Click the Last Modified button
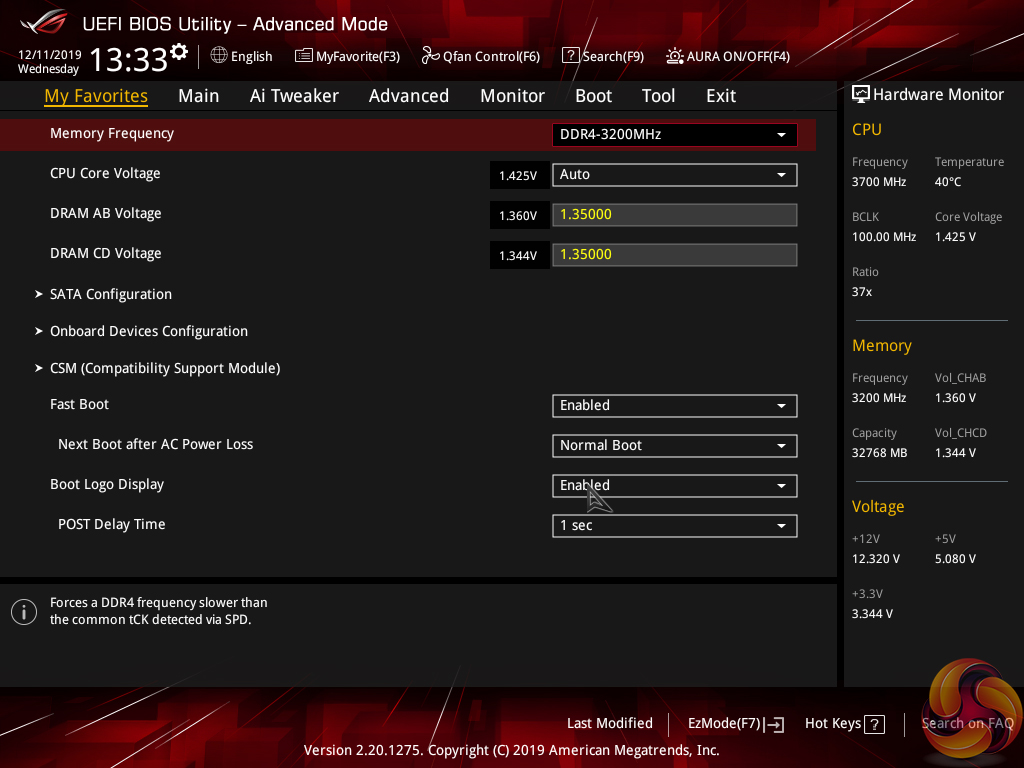 [609, 723]
